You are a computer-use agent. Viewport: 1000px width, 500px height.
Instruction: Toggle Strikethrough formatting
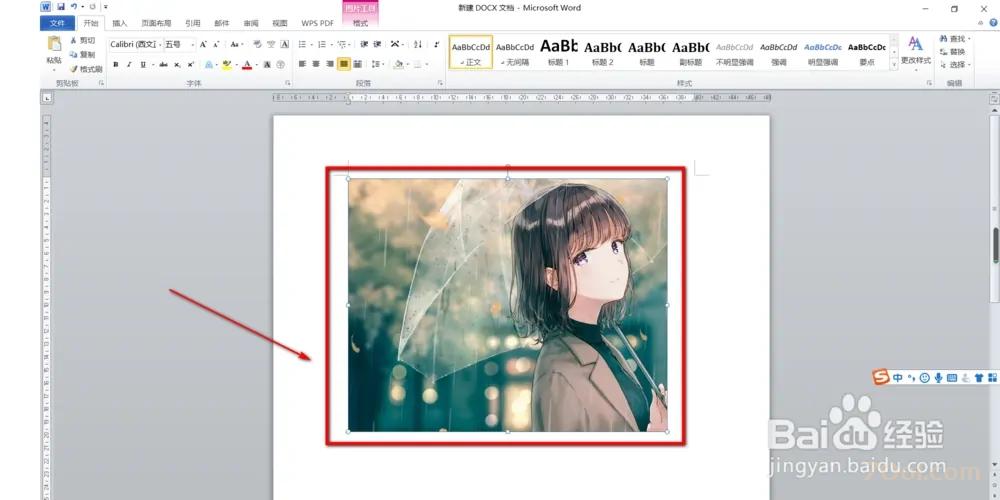pos(163,64)
